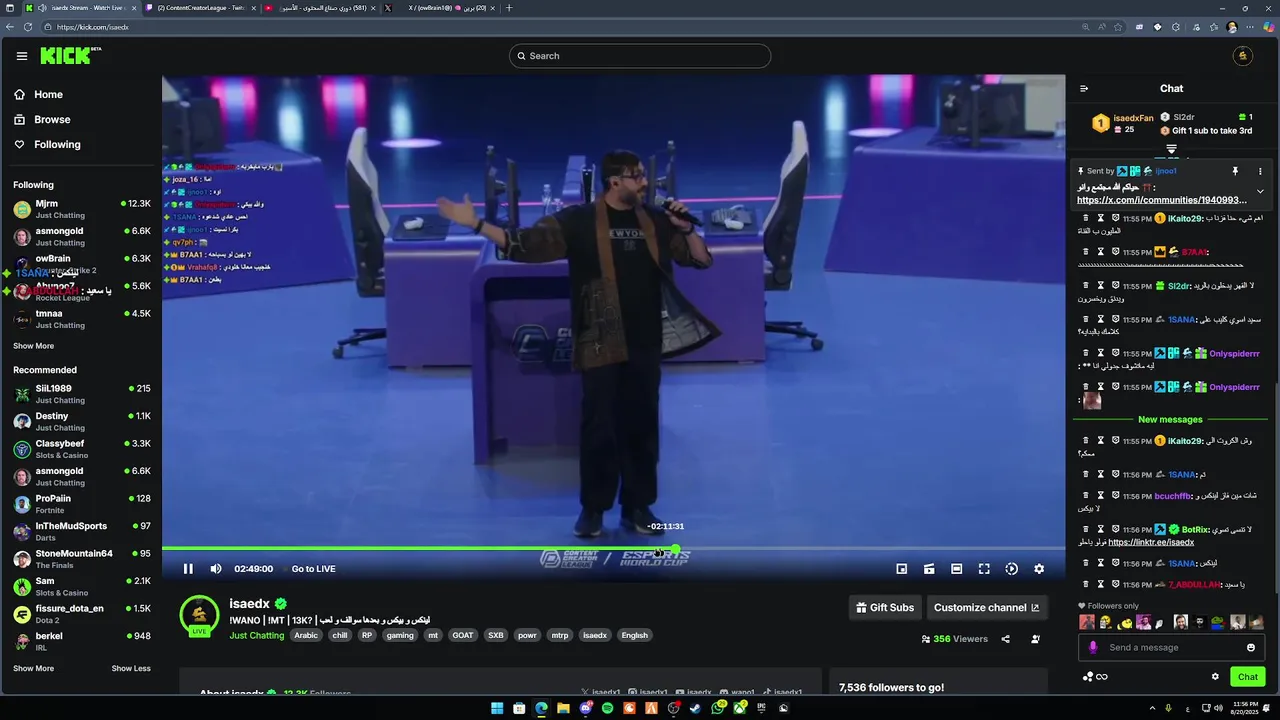Viewport: 1280px width, 720px height.
Task: Pause the stream video
Action: click(x=188, y=569)
